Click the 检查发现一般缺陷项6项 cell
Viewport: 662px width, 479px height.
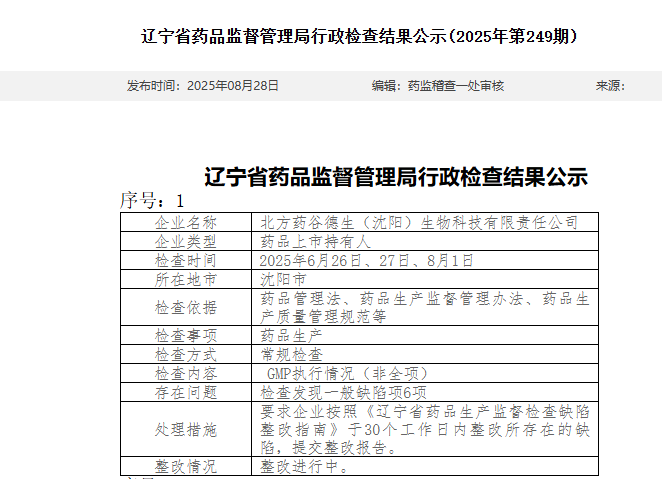343,392
